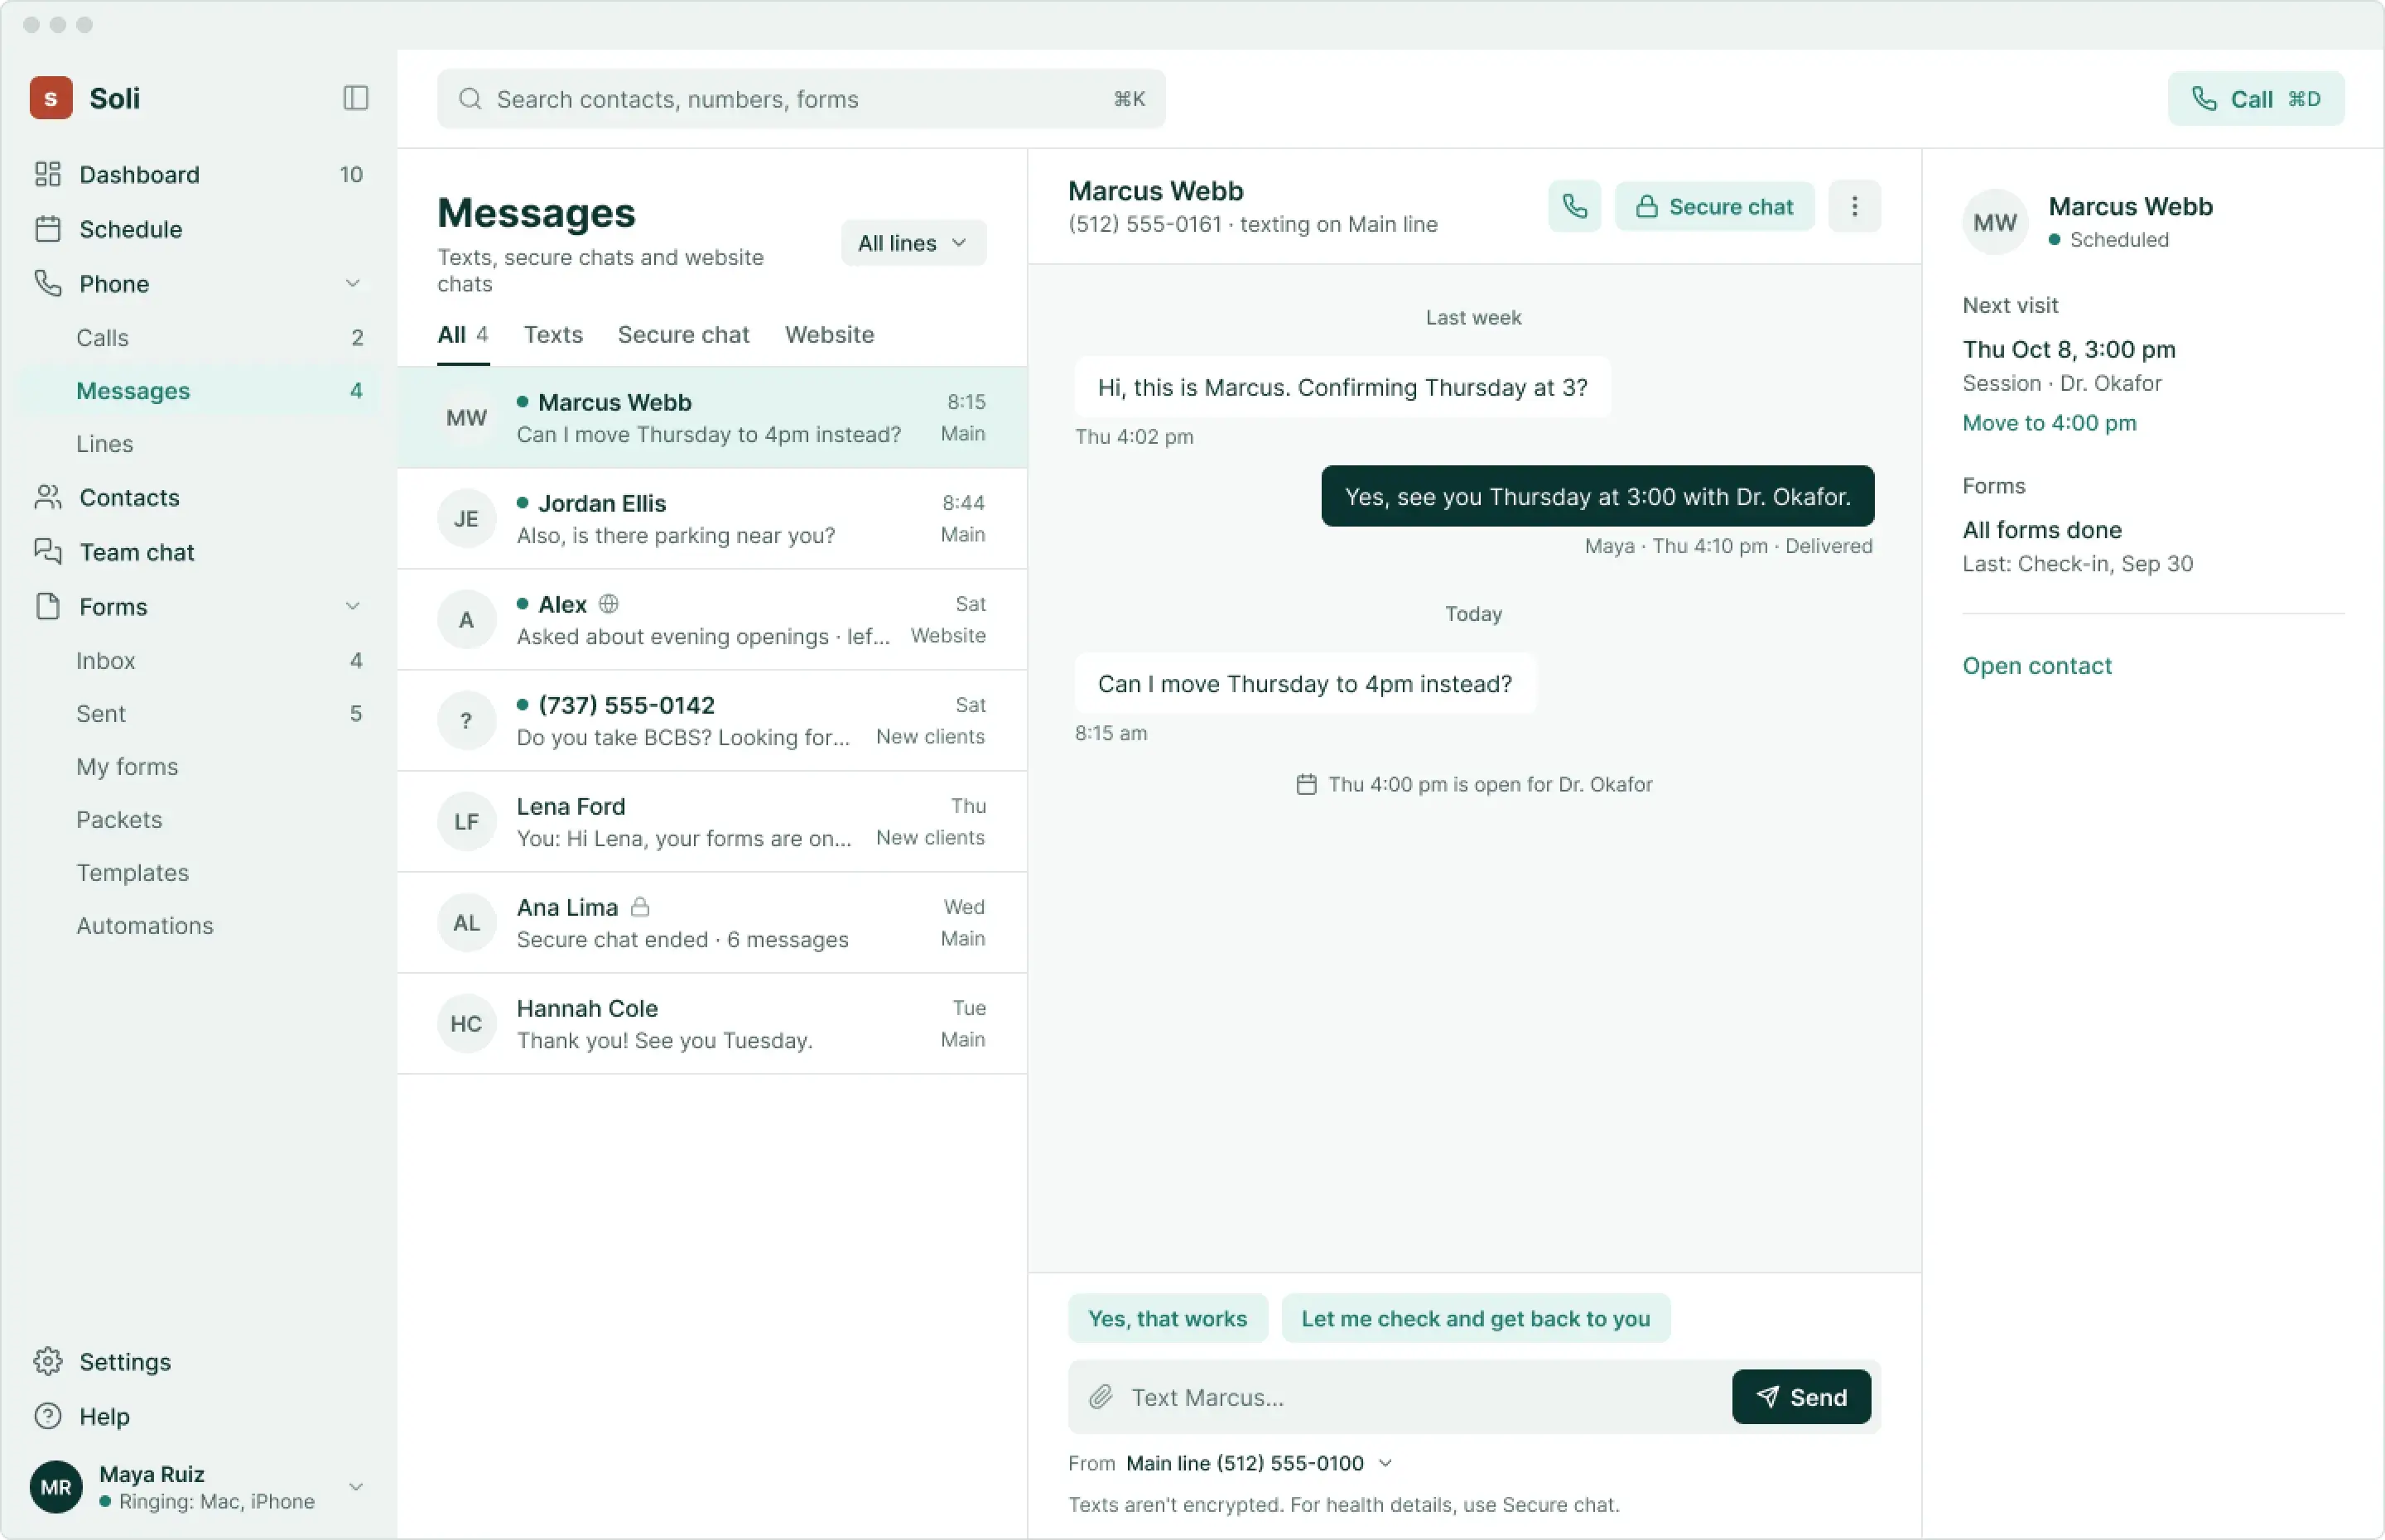Open the three-dot more options menu
This screenshot has width=2385, height=1540.
pos(1854,206)
